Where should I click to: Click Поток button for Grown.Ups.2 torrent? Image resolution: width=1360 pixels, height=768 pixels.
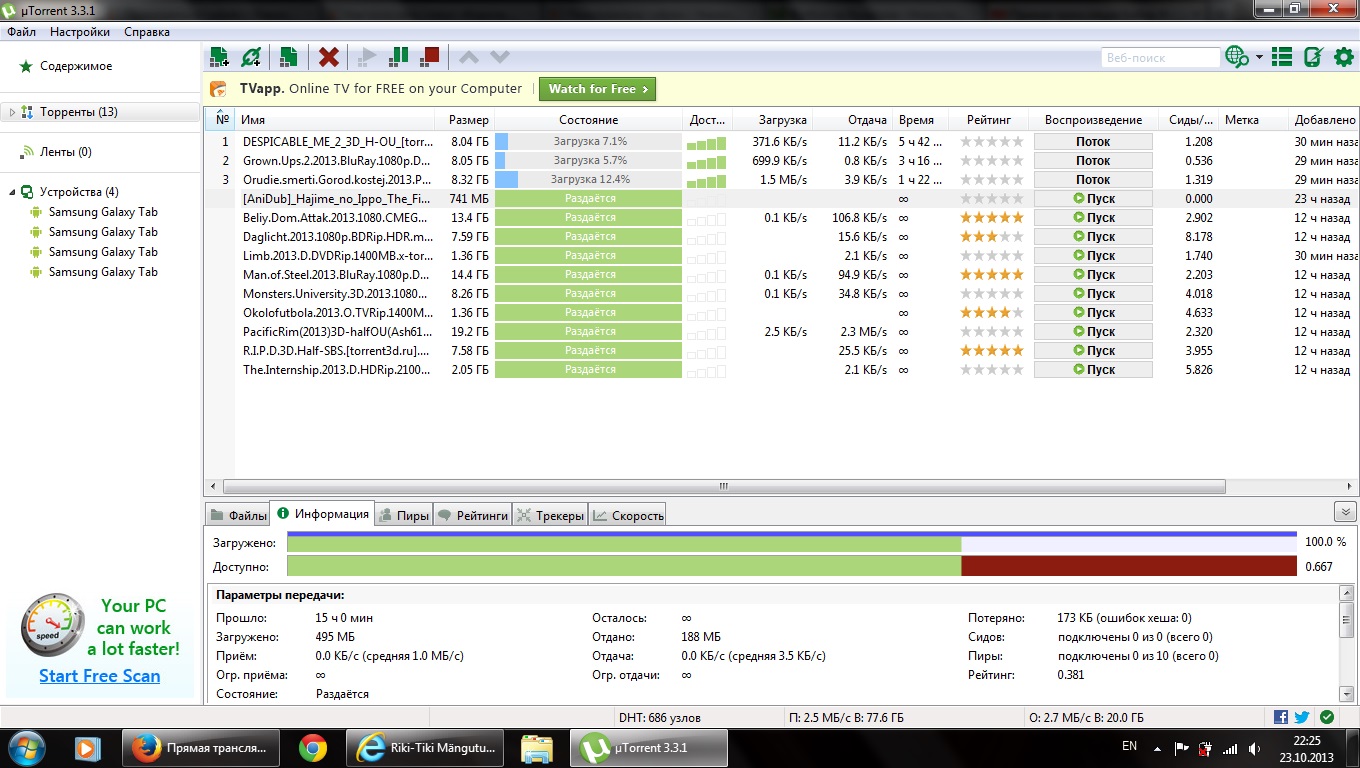[x=1093, y=161]
